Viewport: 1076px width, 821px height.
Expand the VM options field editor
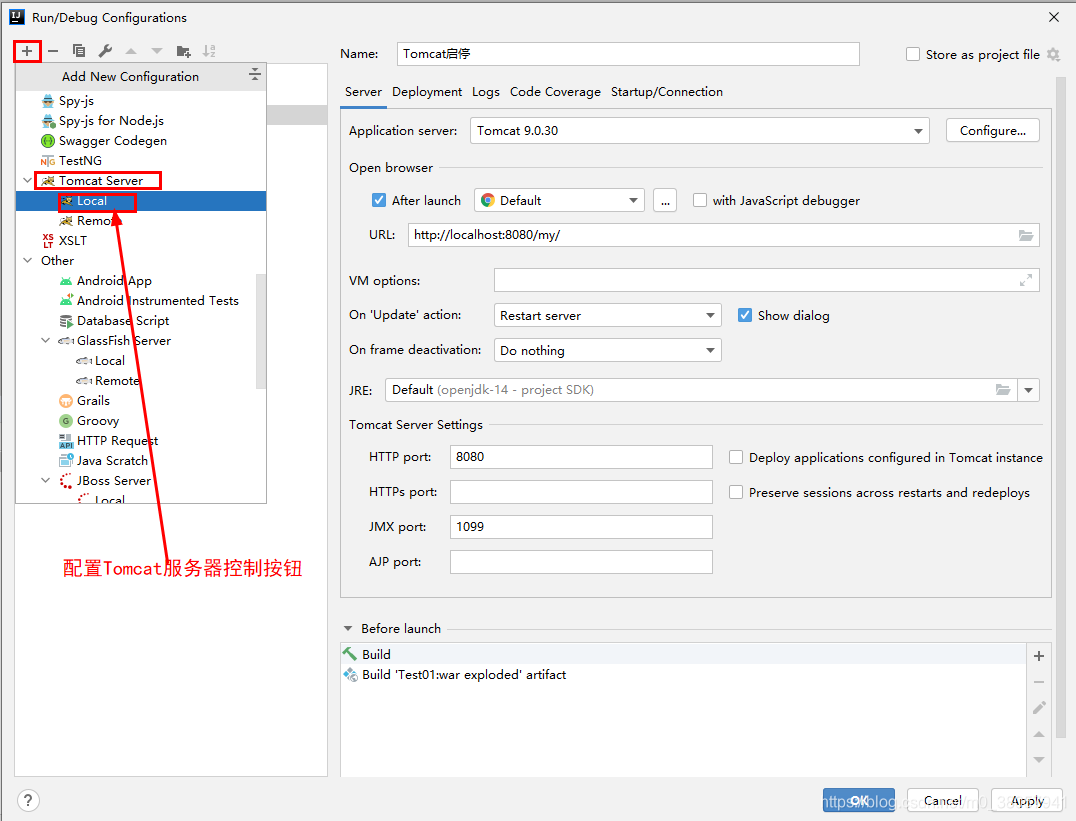click(x=1026, y=280)
